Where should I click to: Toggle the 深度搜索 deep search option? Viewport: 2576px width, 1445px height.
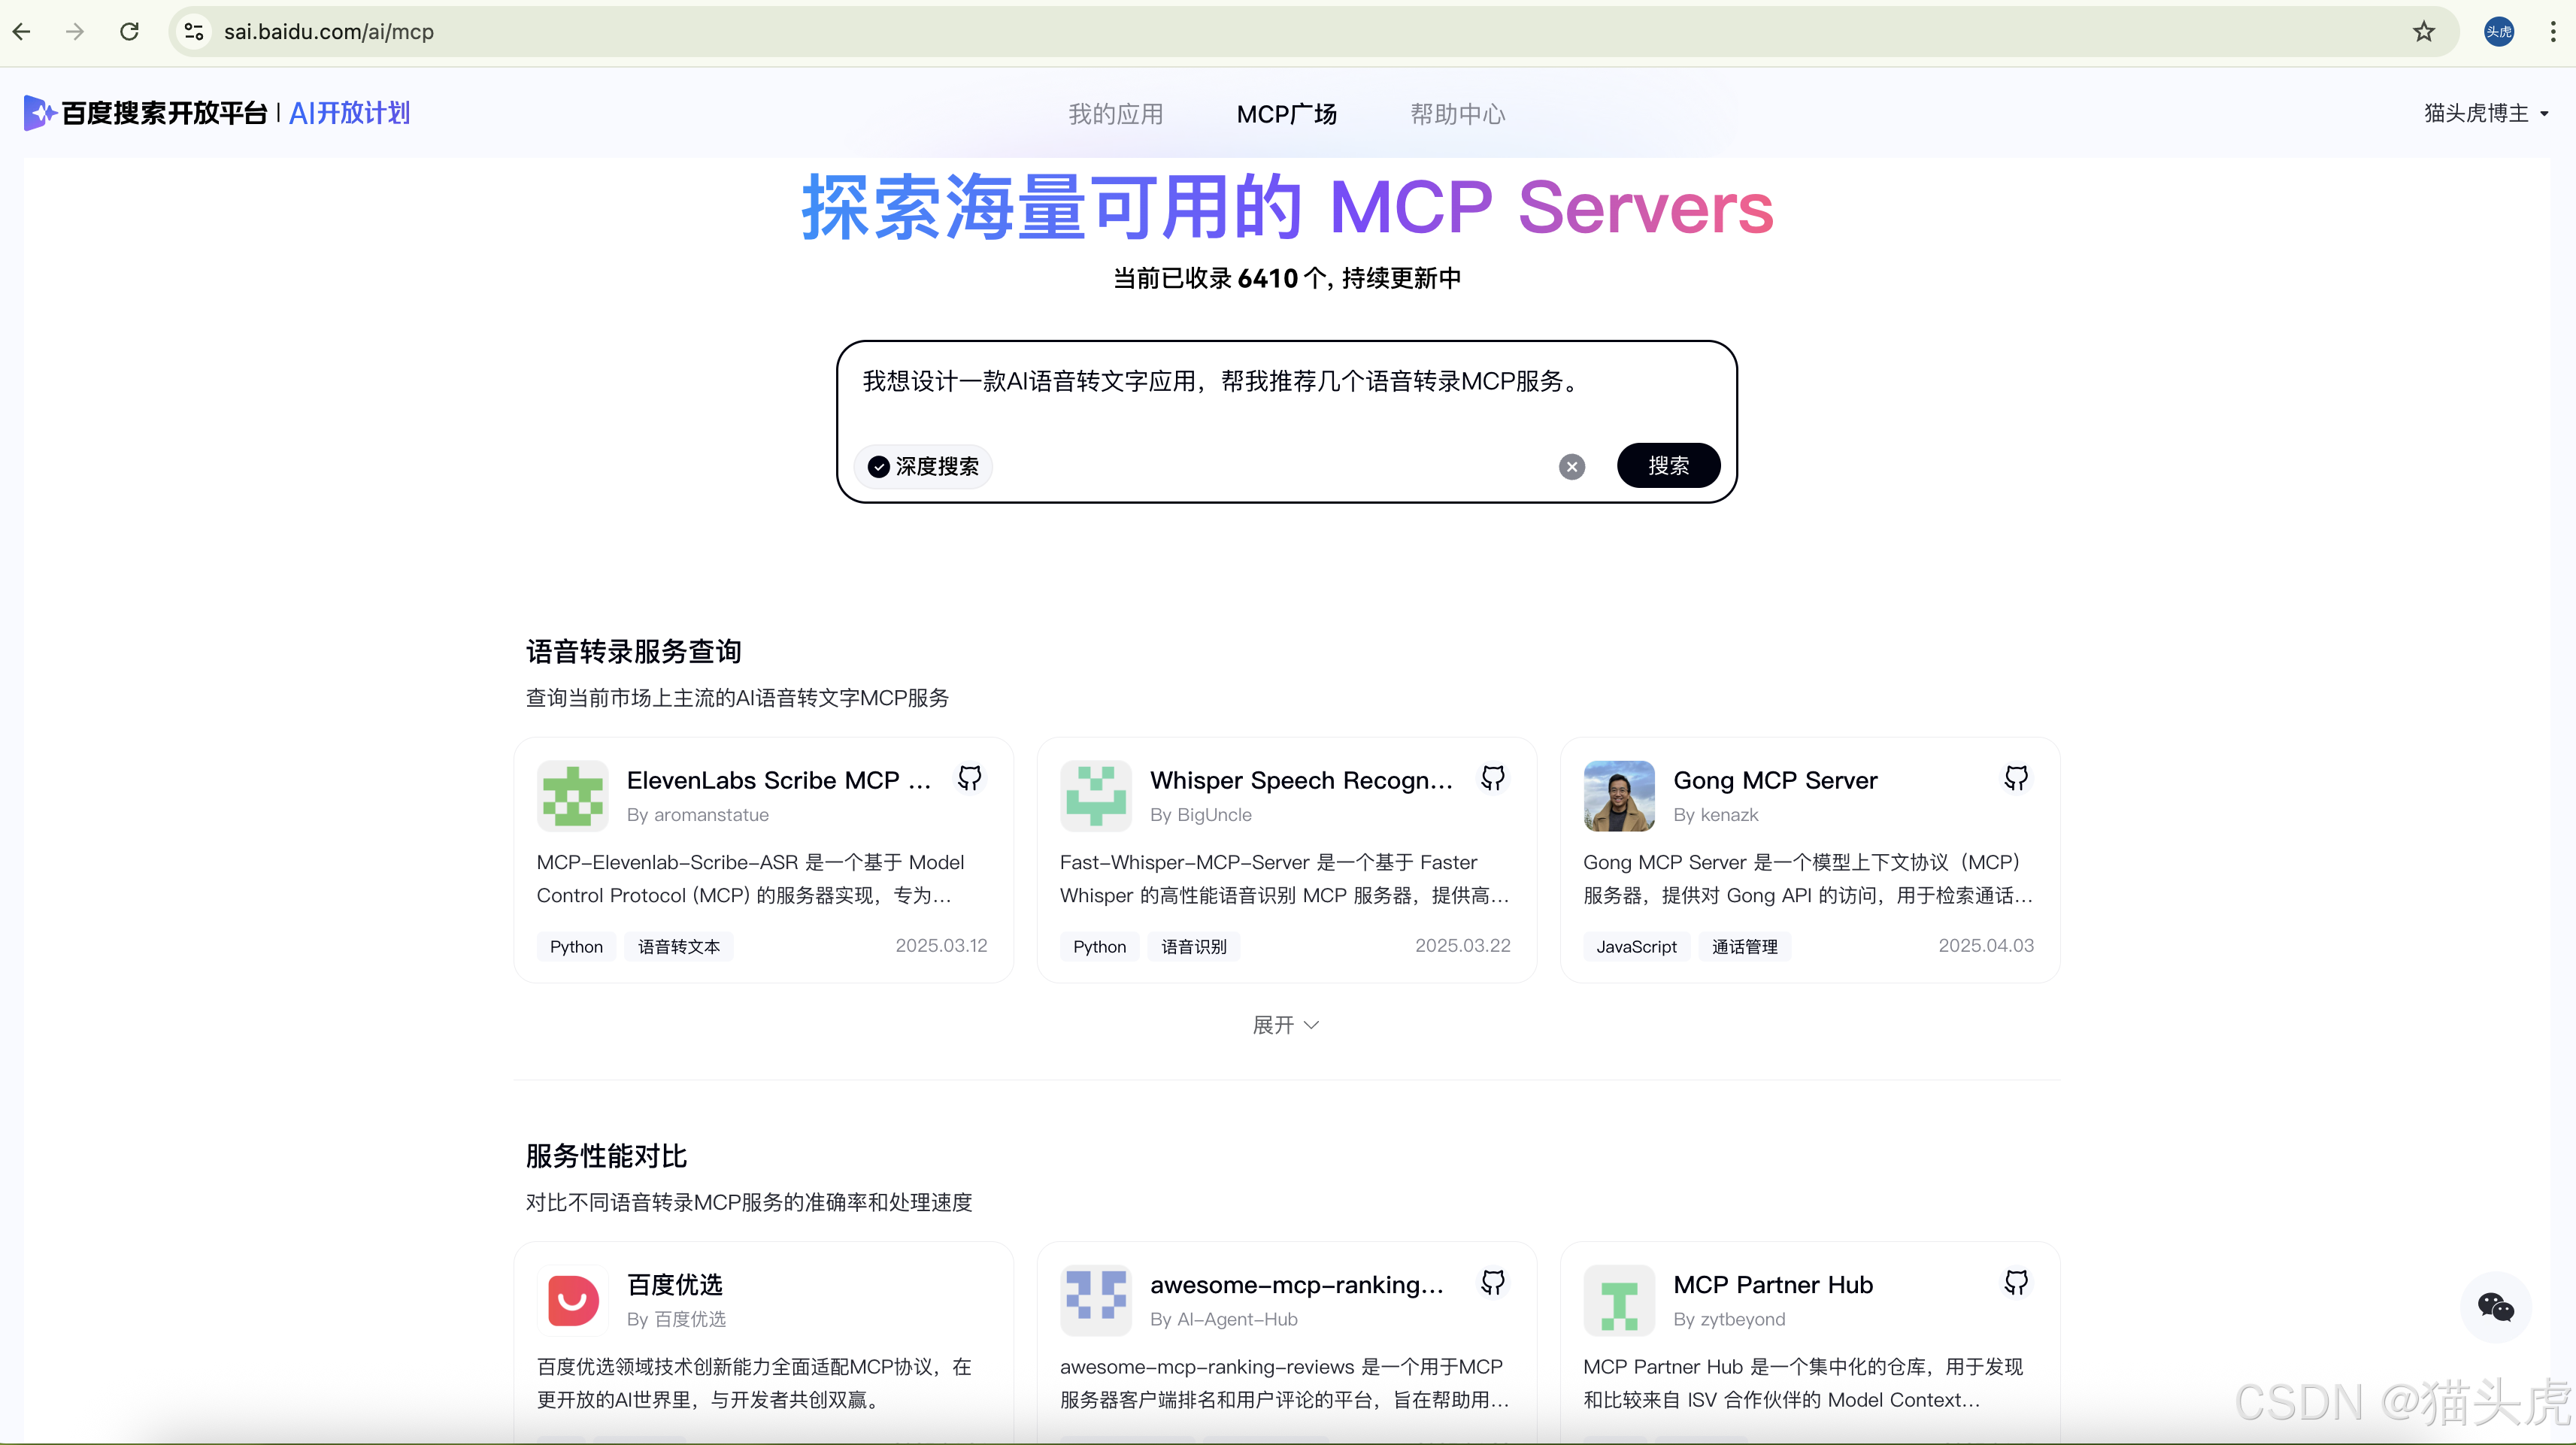tap(923, 467)
